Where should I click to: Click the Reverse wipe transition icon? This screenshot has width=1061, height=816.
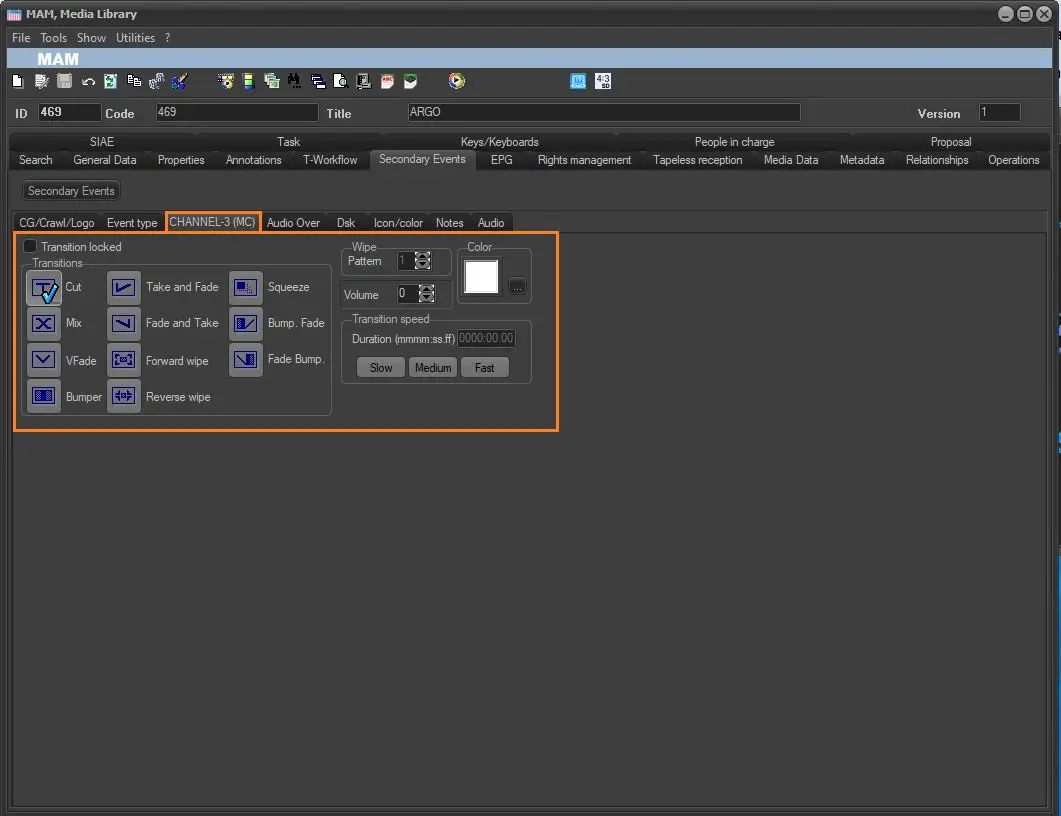(124, 396)
